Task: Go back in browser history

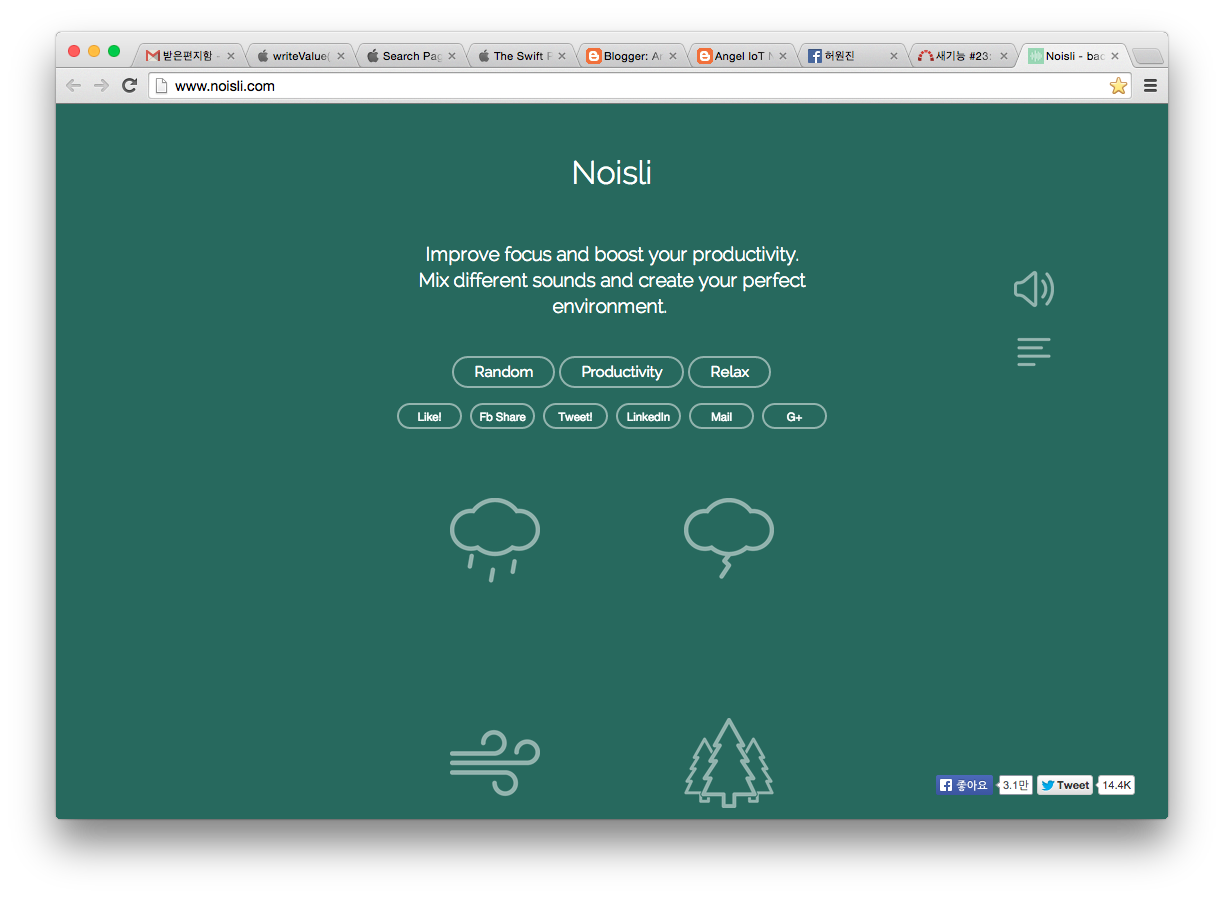Action: point(73,86)
